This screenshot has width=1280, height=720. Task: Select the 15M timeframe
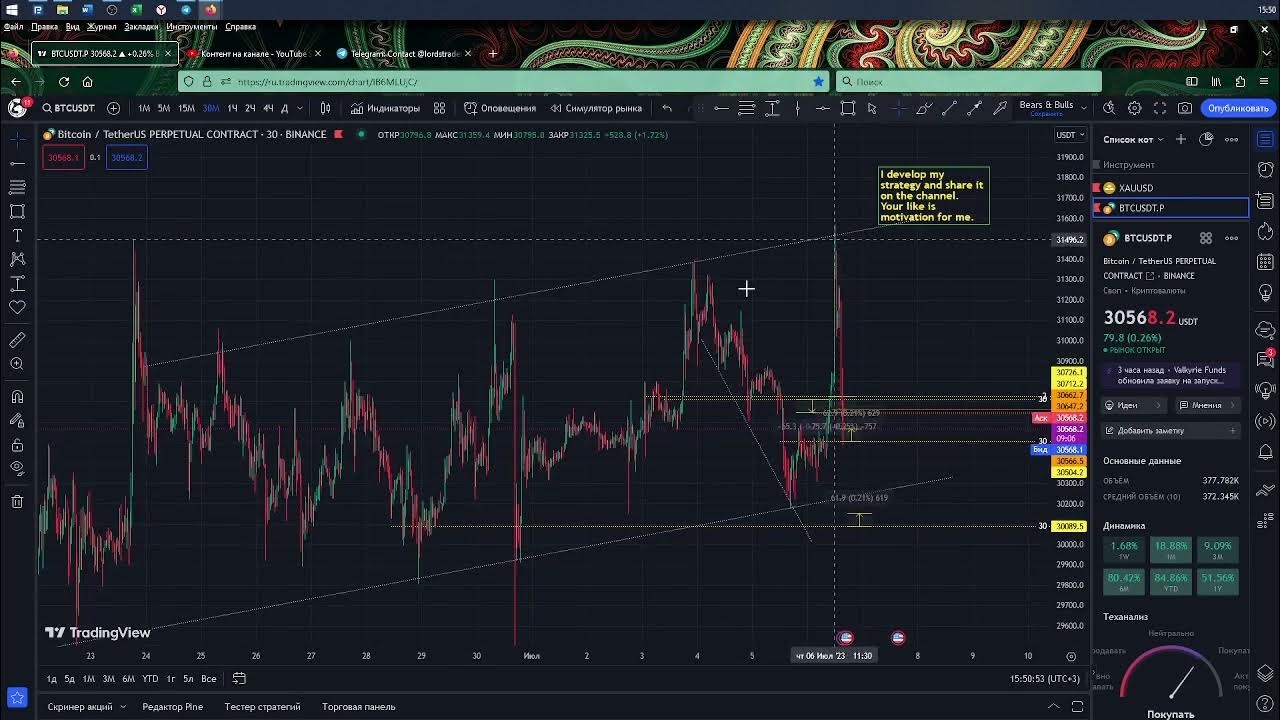click(x=186, y=108)
